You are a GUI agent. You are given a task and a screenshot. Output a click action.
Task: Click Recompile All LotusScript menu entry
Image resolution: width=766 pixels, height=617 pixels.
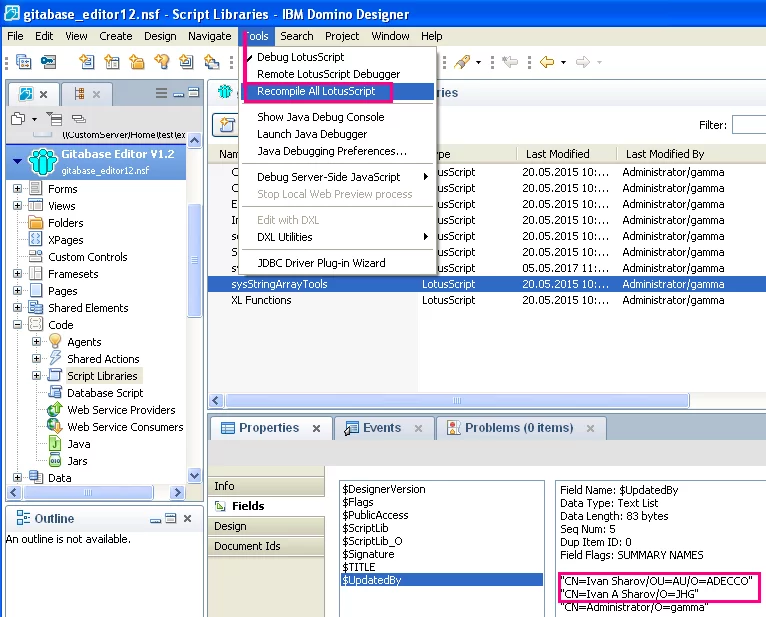point(316,91)
